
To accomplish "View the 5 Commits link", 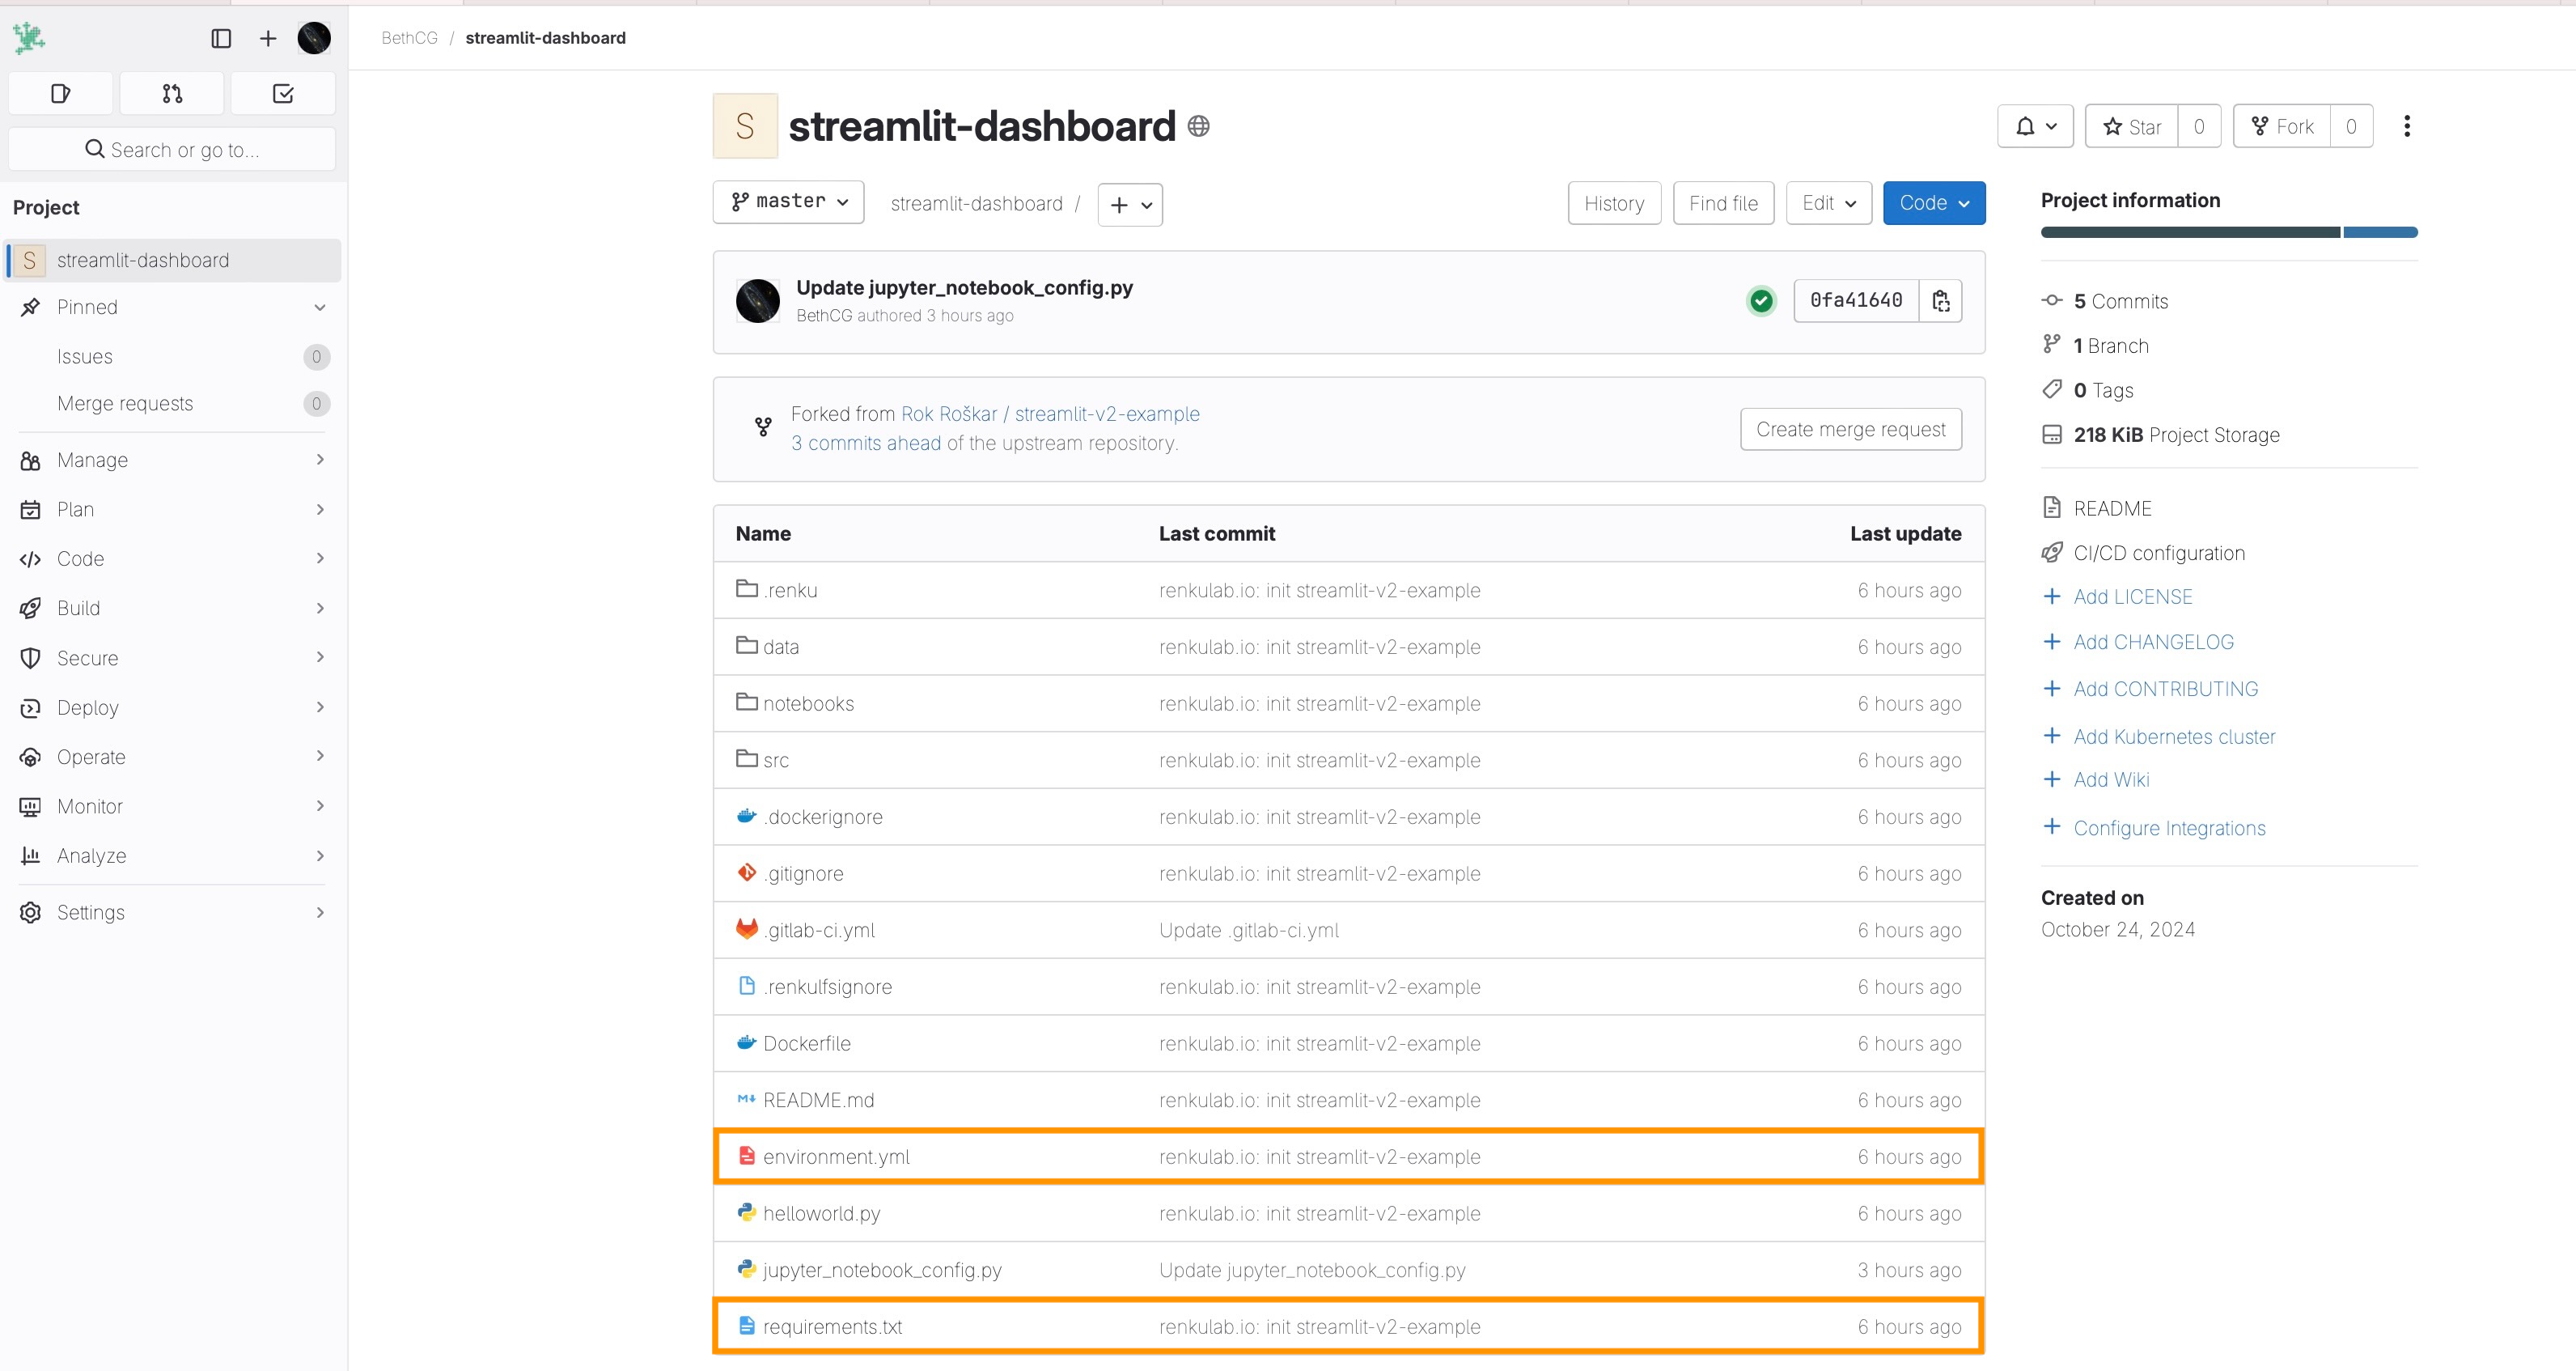I will coord(2120,301).
